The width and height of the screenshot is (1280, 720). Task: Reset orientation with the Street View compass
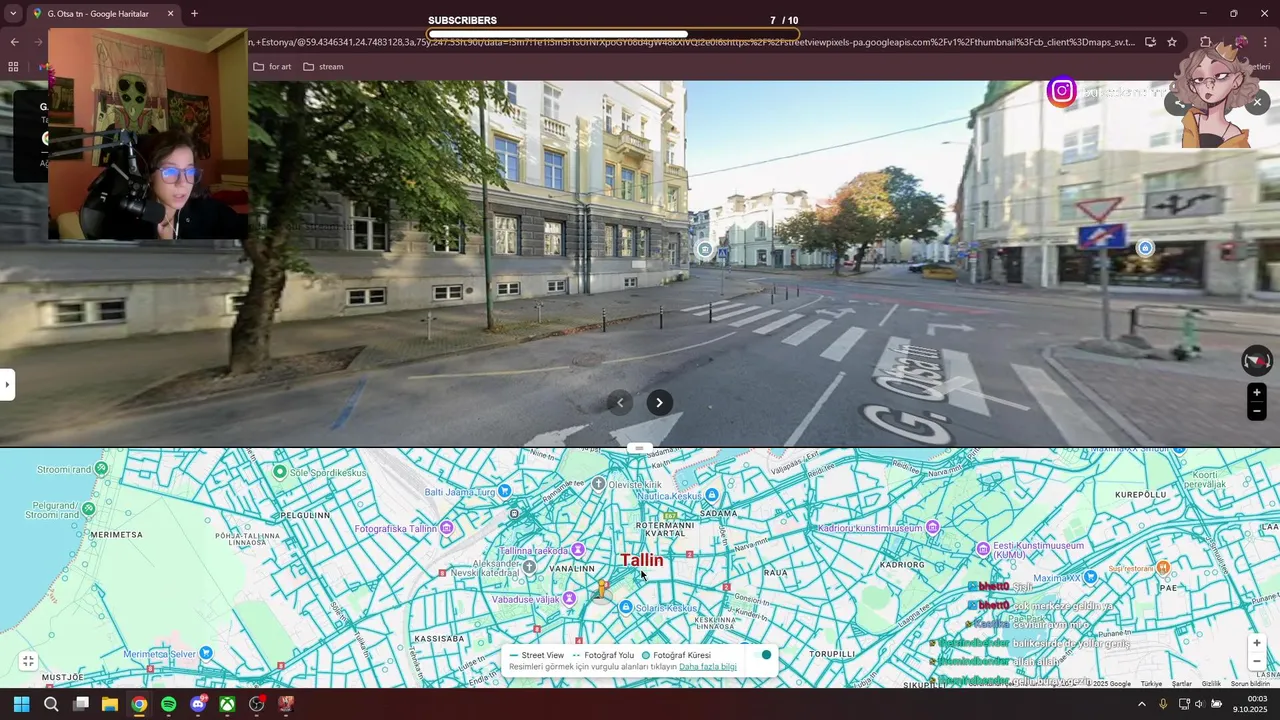click(1257, 361)
